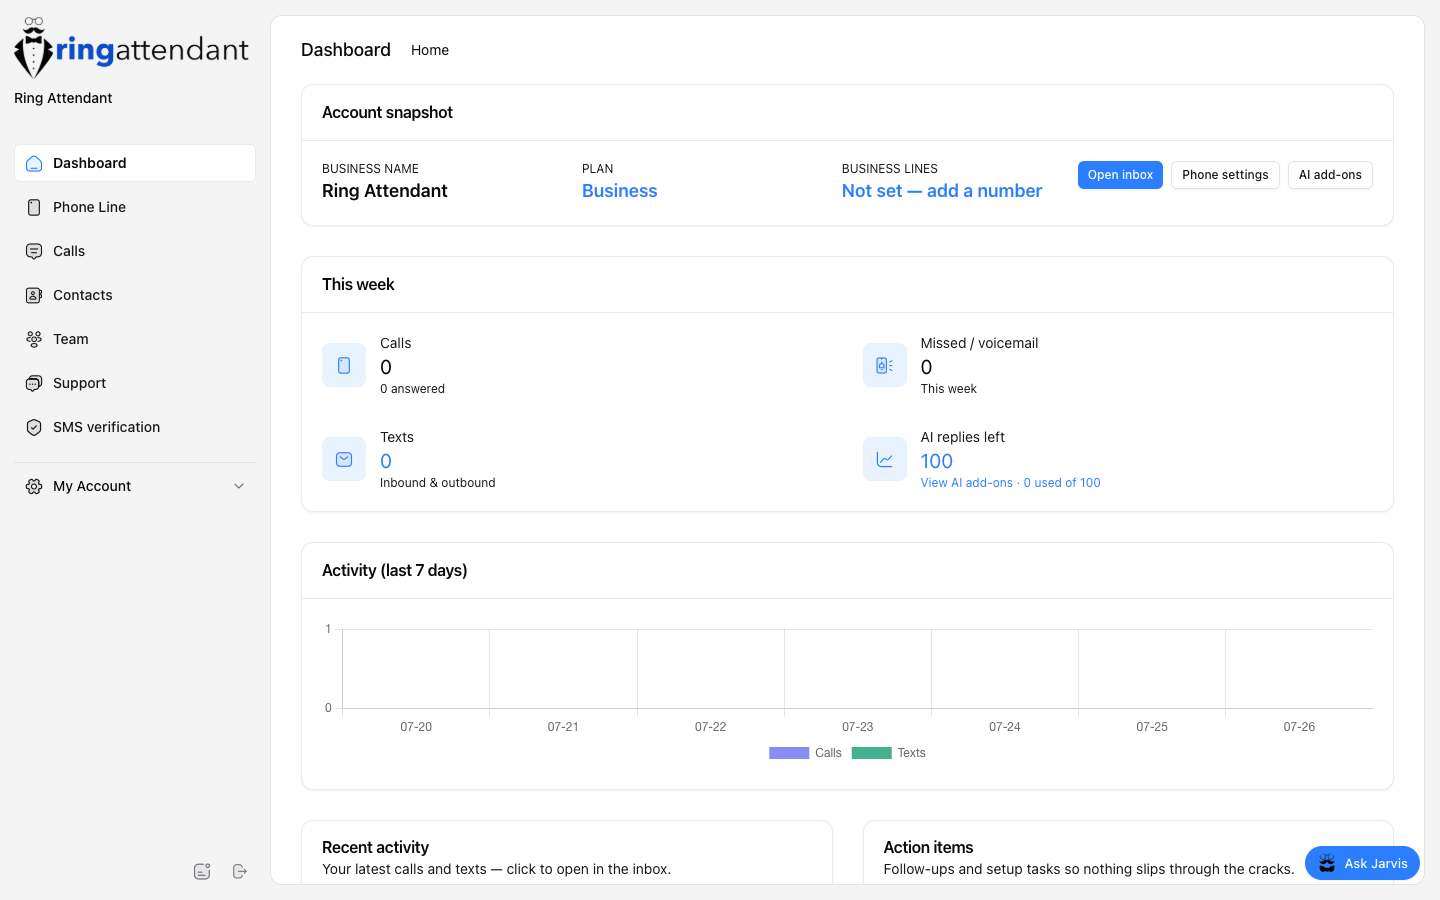Click the logout icon at sidebar bottom
Screen dimensions: 1440x900
[x=240, y=871]
